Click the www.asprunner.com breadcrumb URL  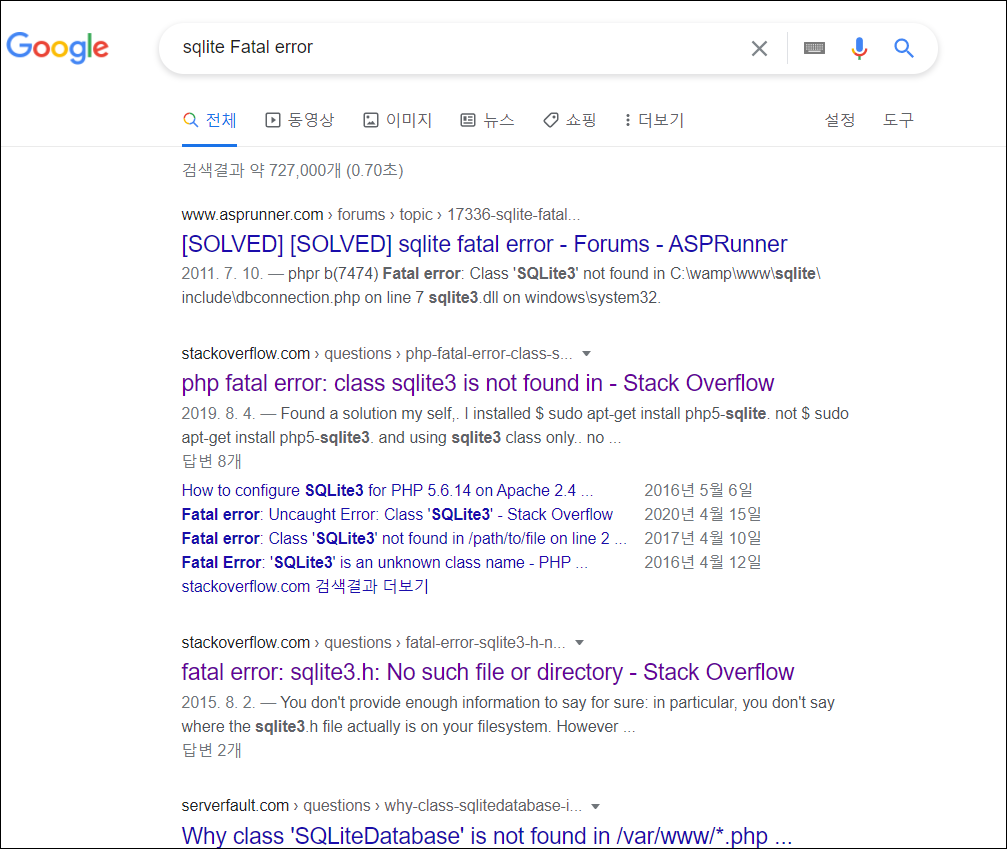coord(380,214)
